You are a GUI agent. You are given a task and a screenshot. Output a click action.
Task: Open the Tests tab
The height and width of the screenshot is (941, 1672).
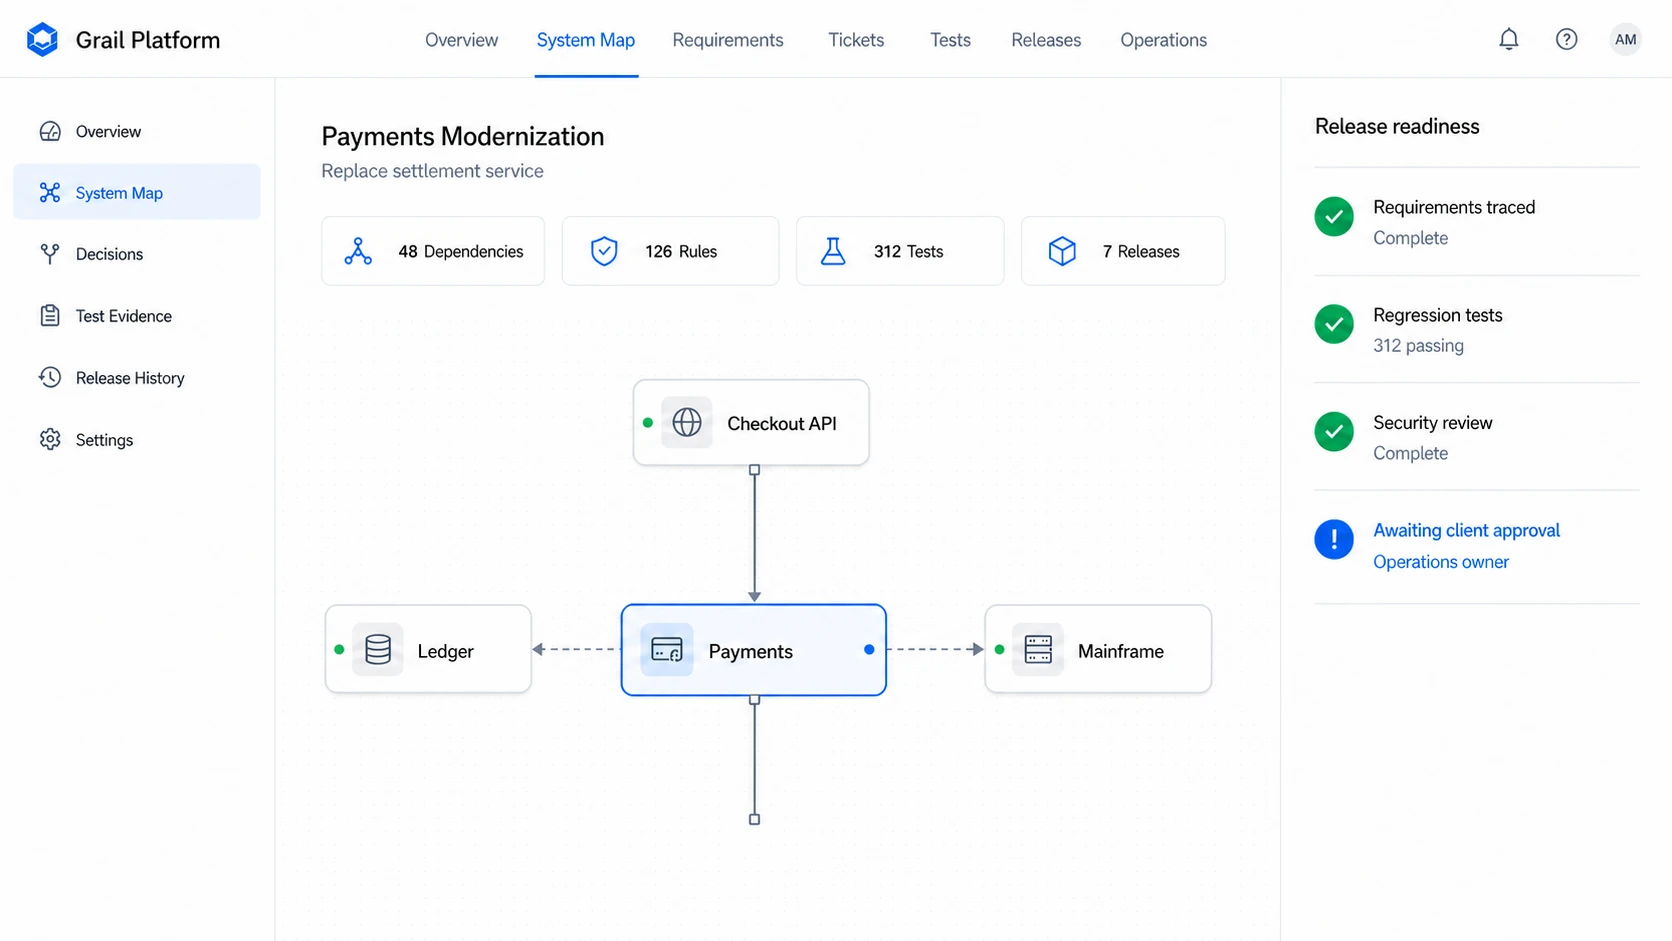click(x=950, y=40)
